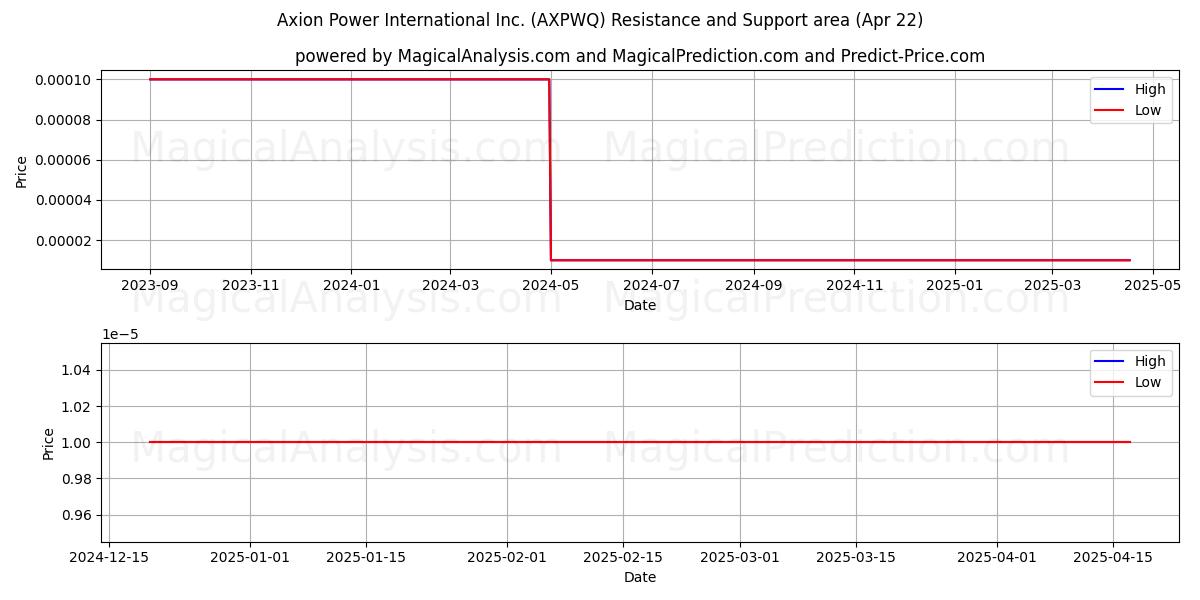This screenshot has height=600, width=1200.
Task: Select the 2024-12-15 date tick on the bottom chart
Action: click(109, 556)
